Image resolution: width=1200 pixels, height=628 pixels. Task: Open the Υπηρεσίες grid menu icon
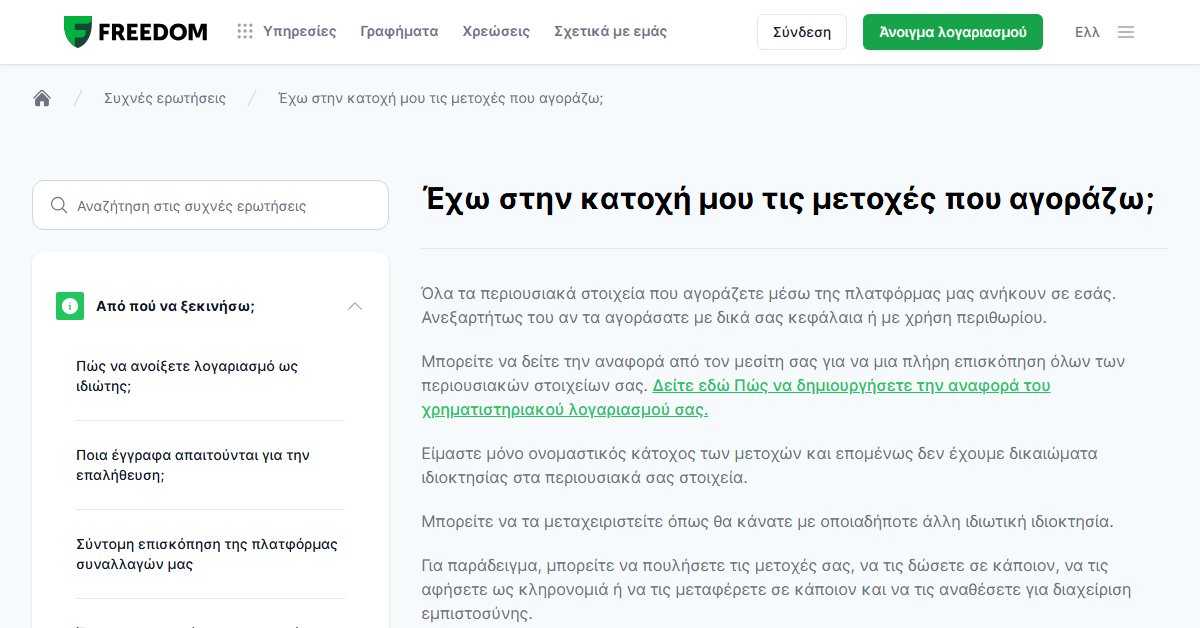[x=245, y=32]
